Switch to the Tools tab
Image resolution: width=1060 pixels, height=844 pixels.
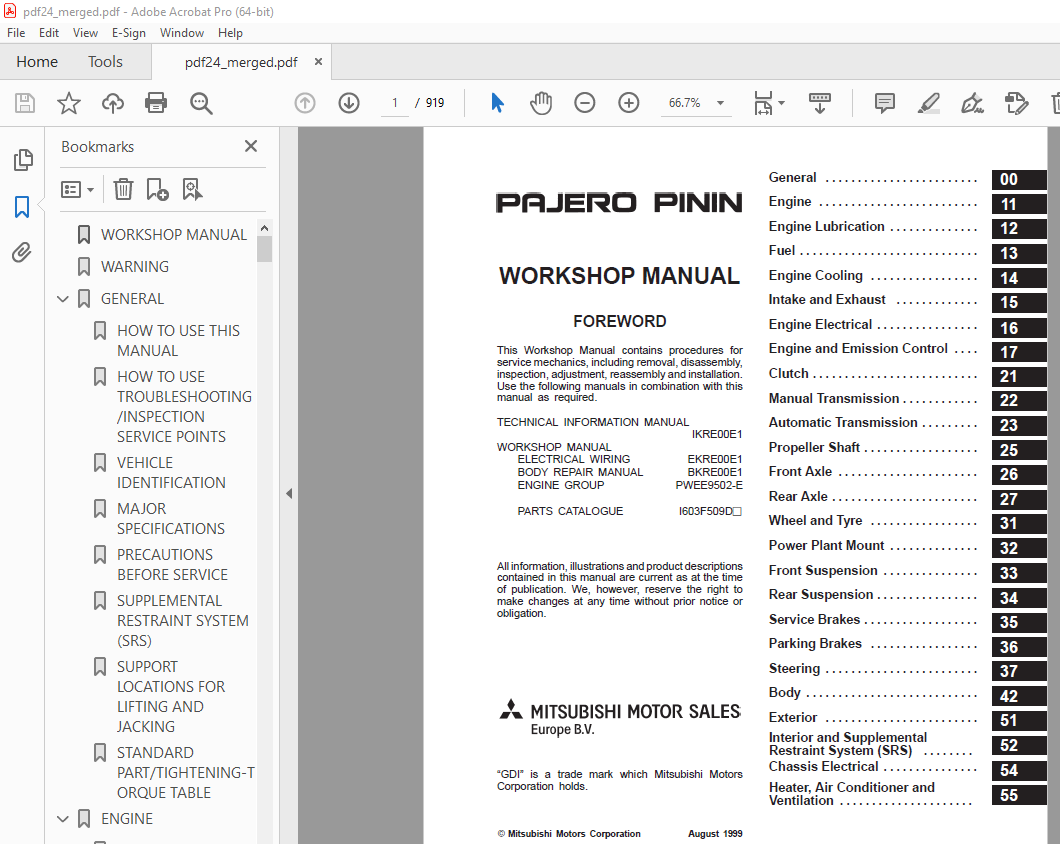click(x=105, y=62)
